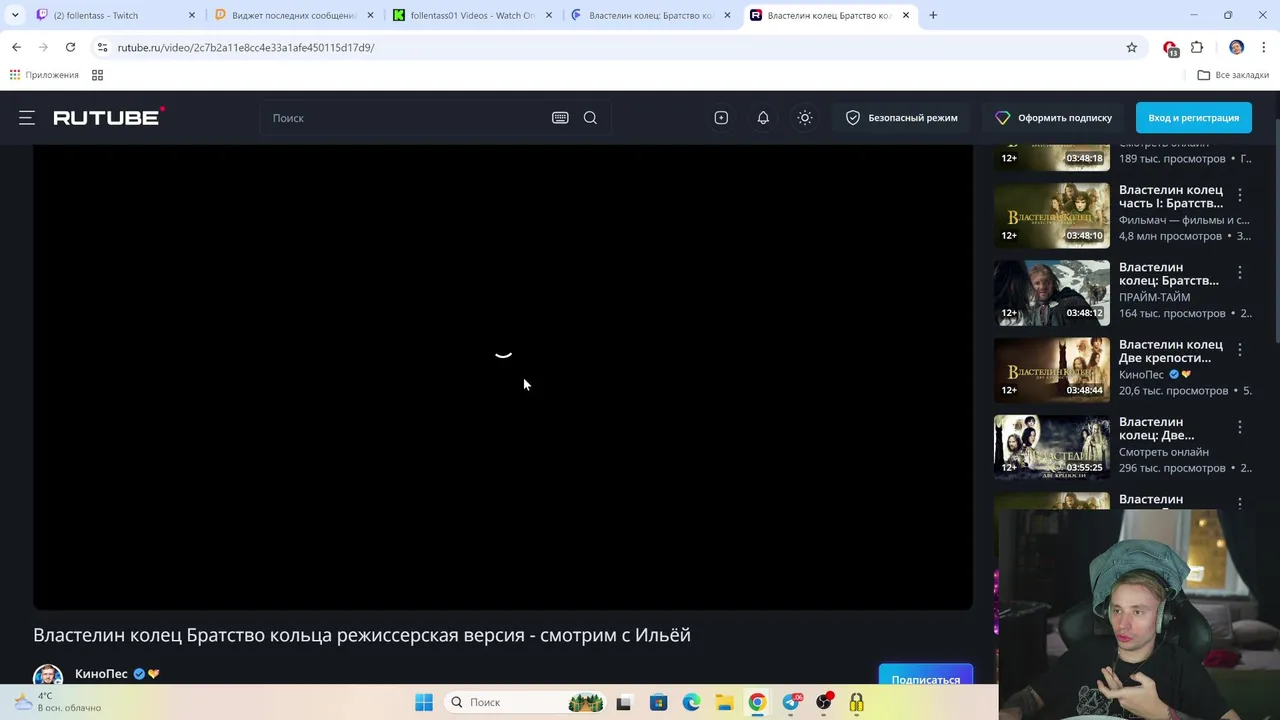Open File Explorer from taskbar
The image size is (1280, 720).
(x=724, y=702)
